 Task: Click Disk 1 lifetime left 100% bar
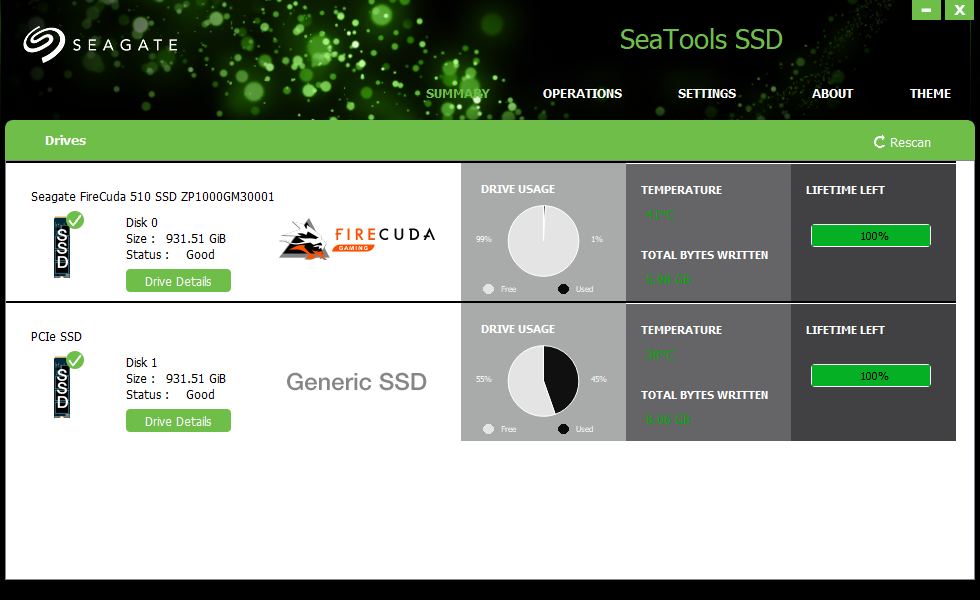tap(871, 376)
